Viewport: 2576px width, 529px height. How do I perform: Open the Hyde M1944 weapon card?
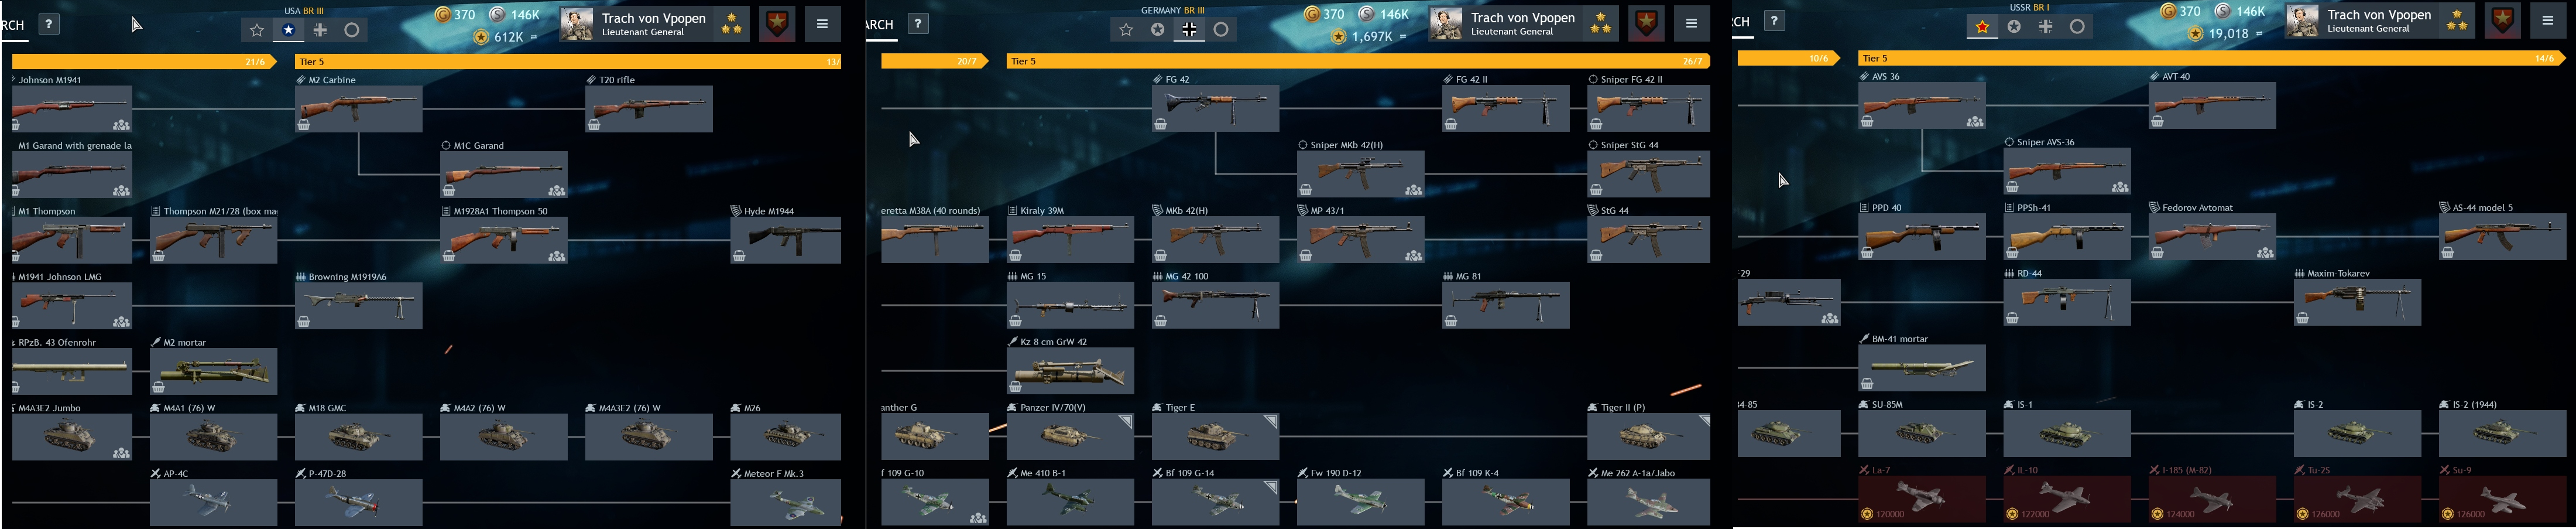(x=785, y=240)
